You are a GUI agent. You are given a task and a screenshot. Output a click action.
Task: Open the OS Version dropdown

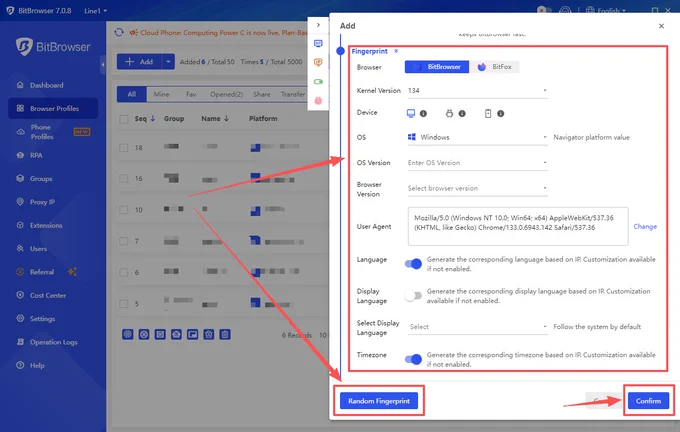click(x=476, y=163)
